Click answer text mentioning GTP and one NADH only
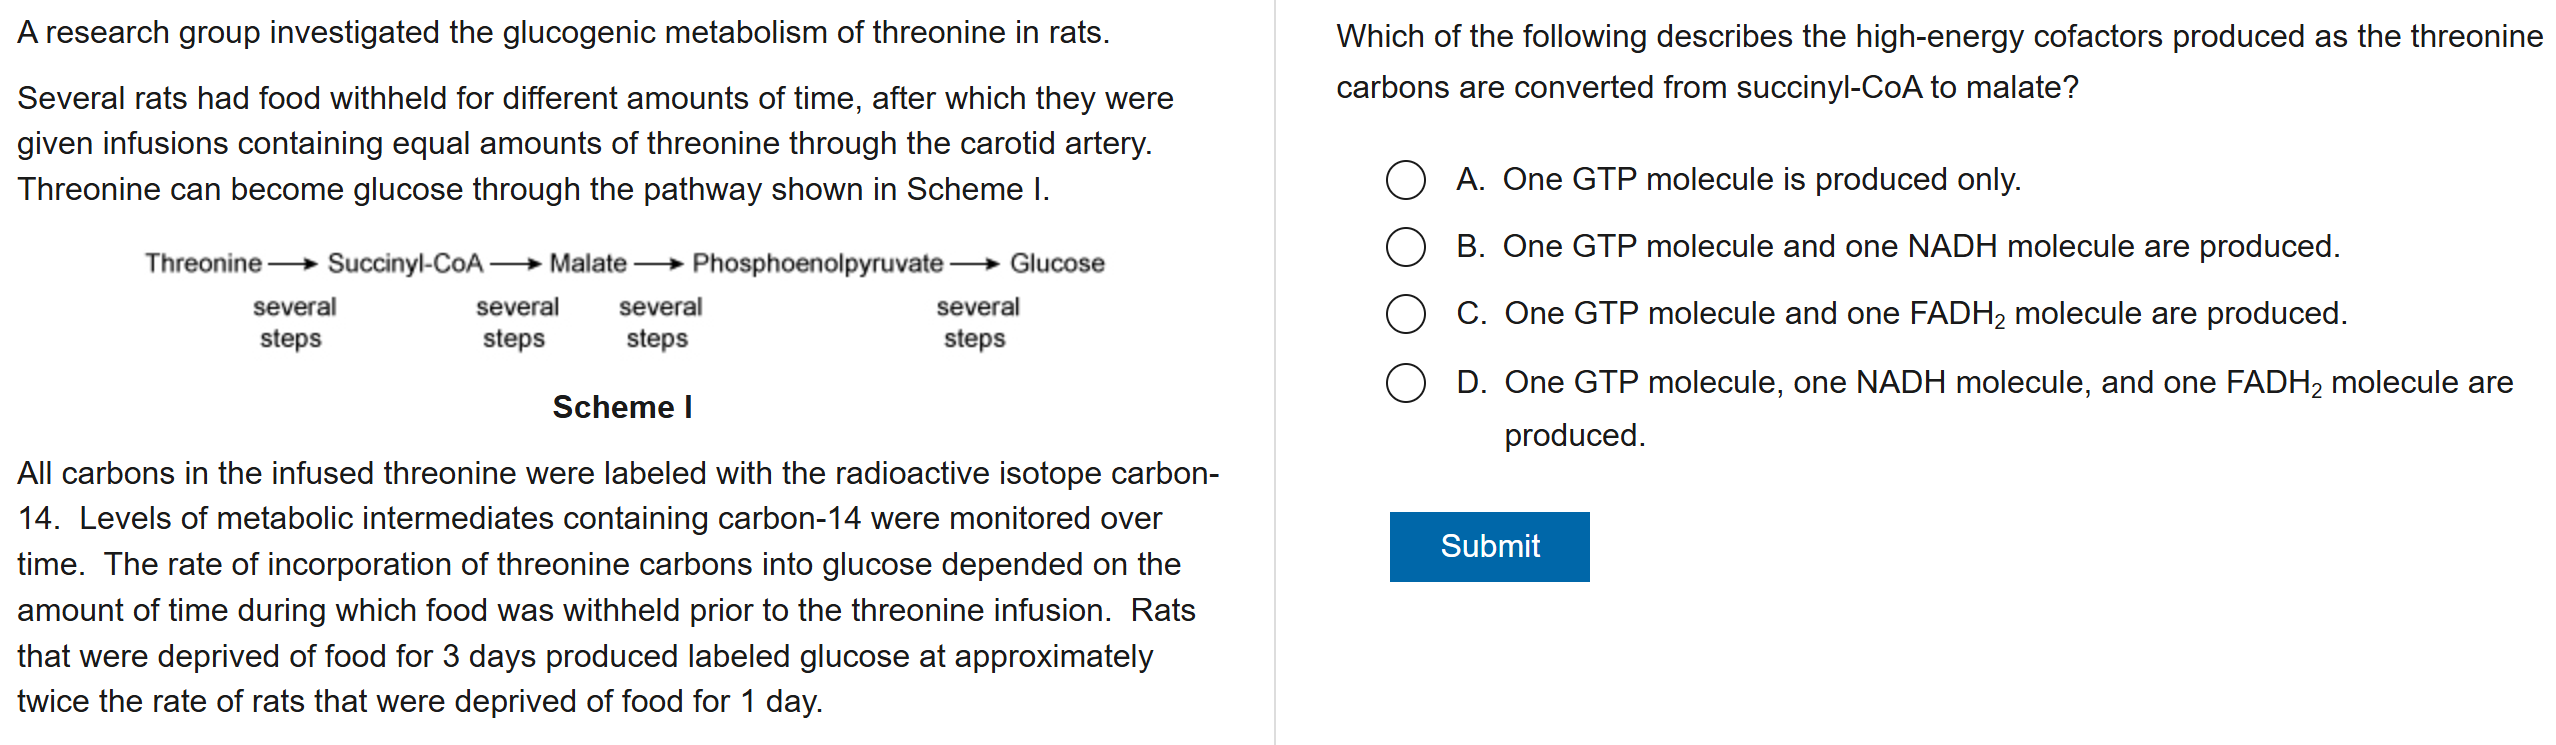The image size is (2556, 745). pyautogui.click(x=1920, y=247)
